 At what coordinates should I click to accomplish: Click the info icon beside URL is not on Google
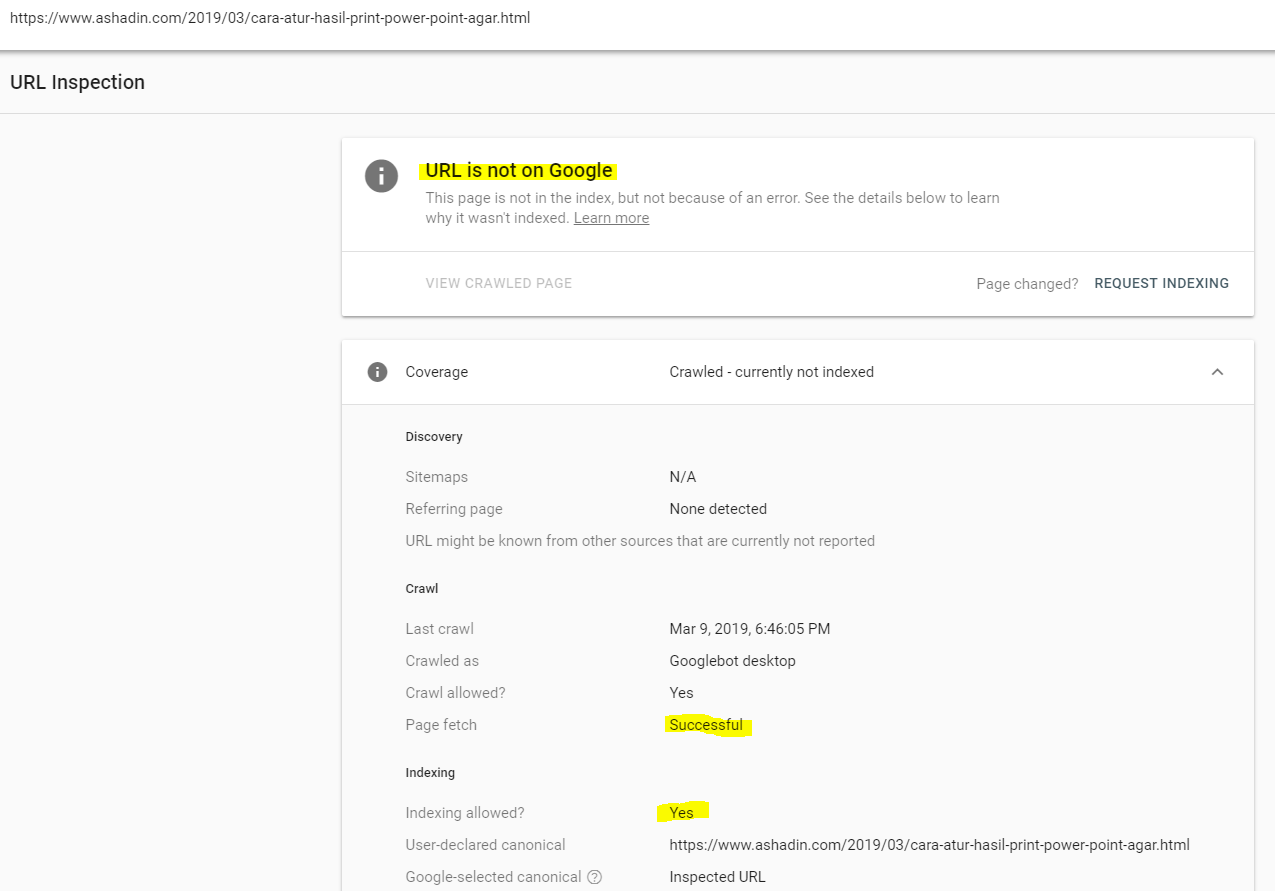click(x=381, y=176)
